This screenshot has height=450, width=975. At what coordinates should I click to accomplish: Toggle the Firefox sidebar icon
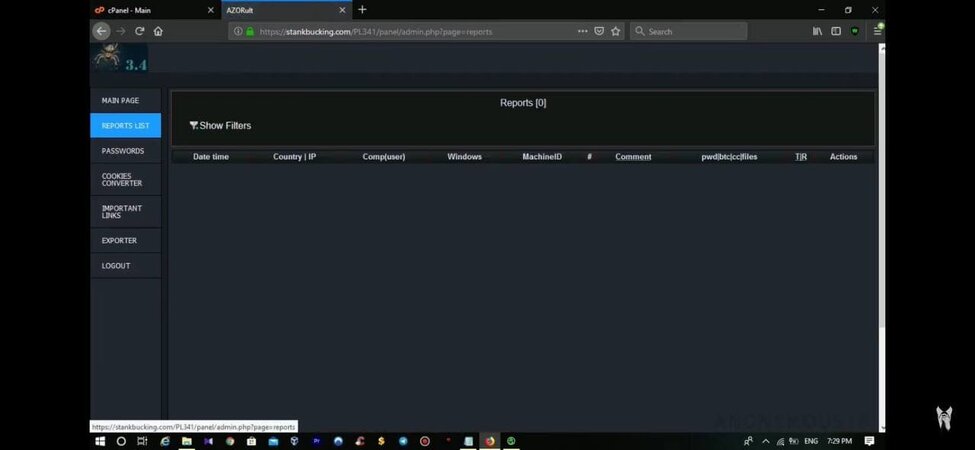[x=836, y=31]
